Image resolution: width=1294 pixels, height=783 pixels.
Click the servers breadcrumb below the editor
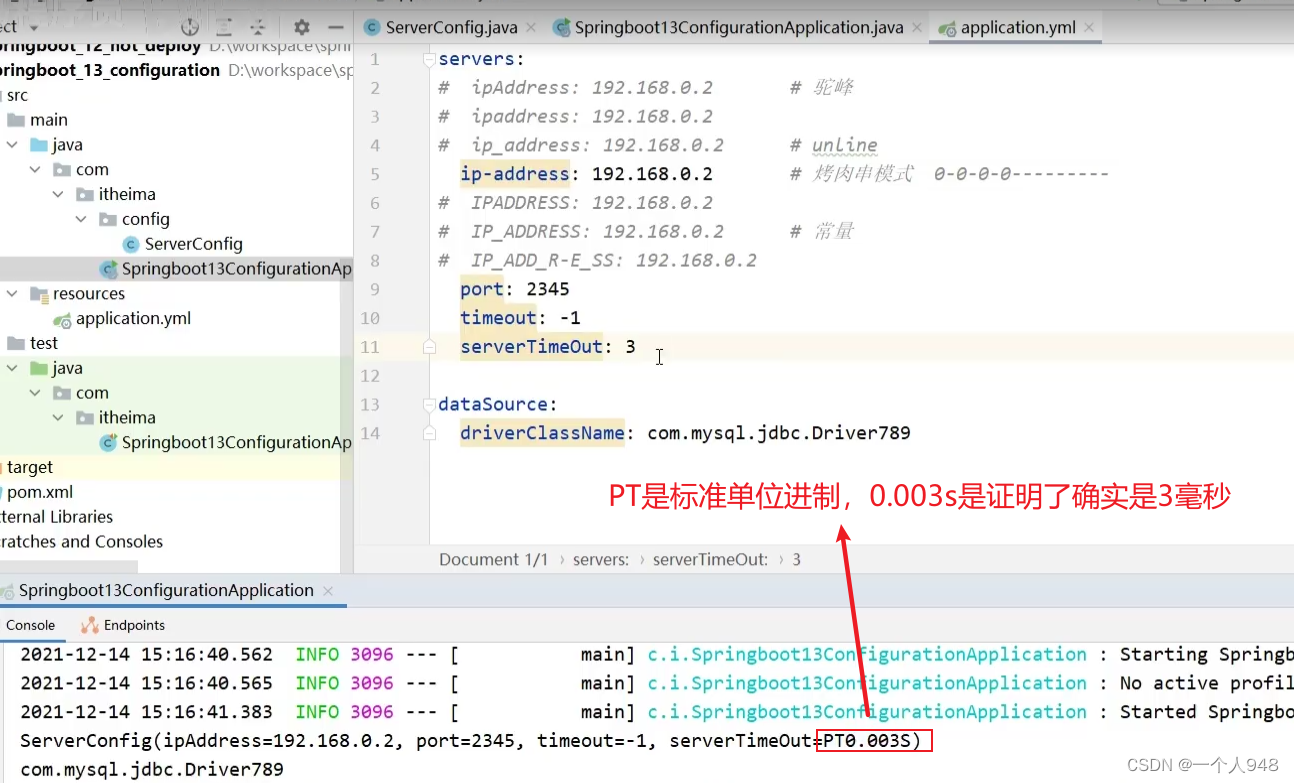(x=601, y=559)
